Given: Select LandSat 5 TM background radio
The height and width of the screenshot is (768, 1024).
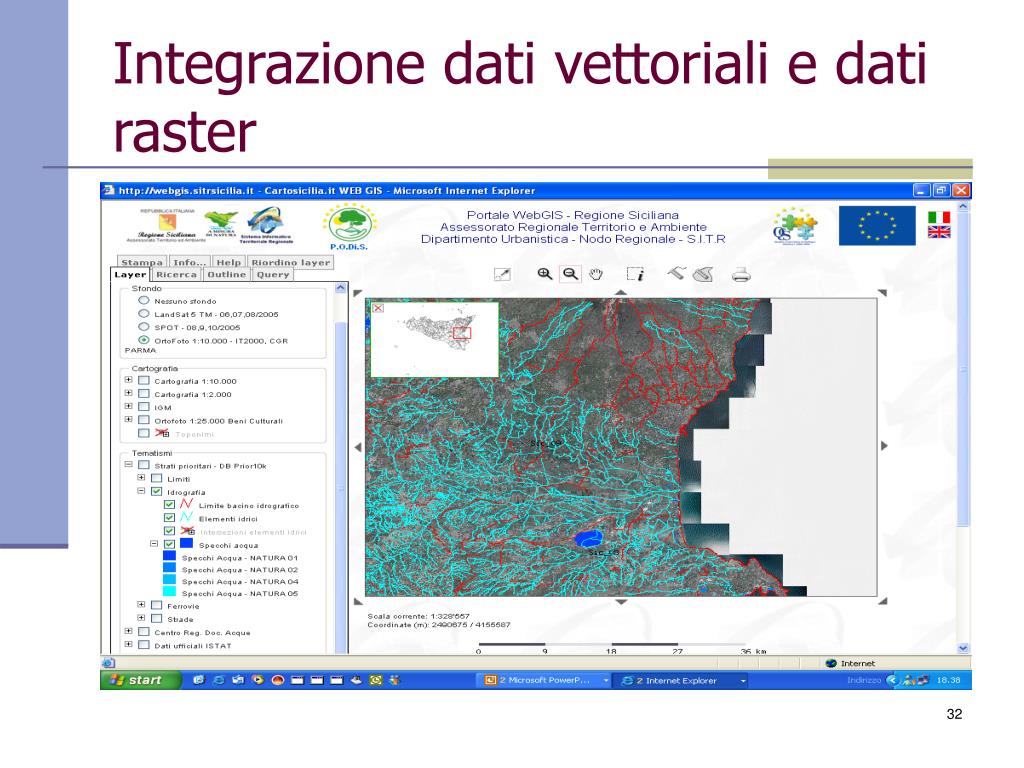Looking at the screenshot, I should (144, 313).
